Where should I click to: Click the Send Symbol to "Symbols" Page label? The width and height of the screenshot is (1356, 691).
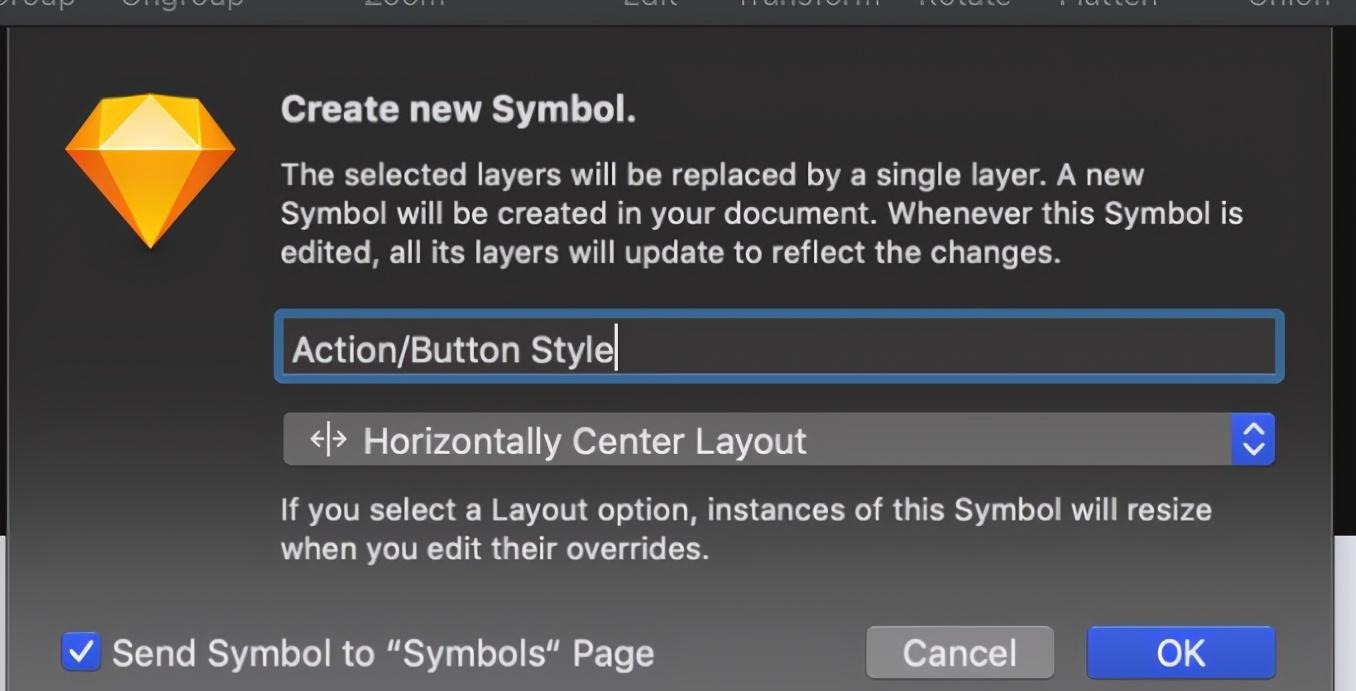(383, 653)
